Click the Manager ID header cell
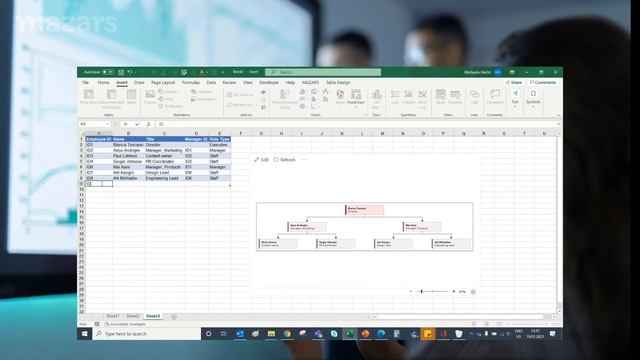The height and width of the screenshot is (360, 640). tap(196, 139)
